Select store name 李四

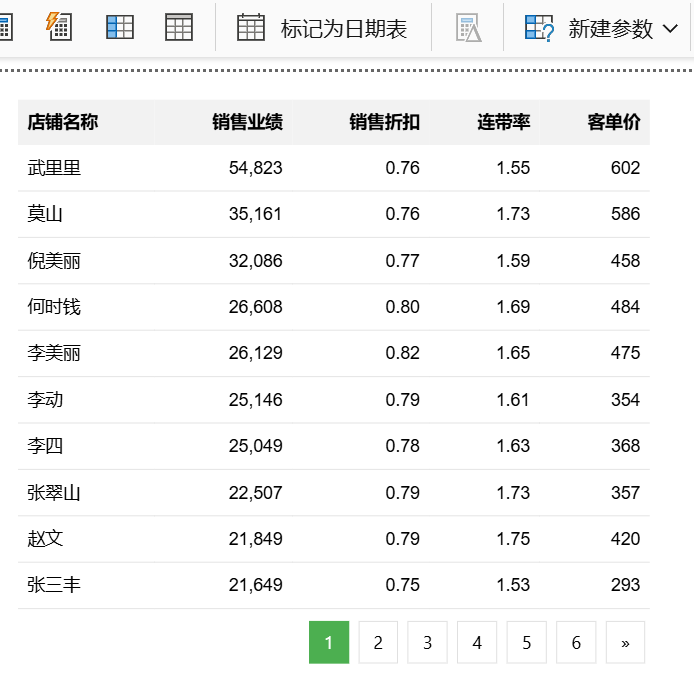coord(45,446)
